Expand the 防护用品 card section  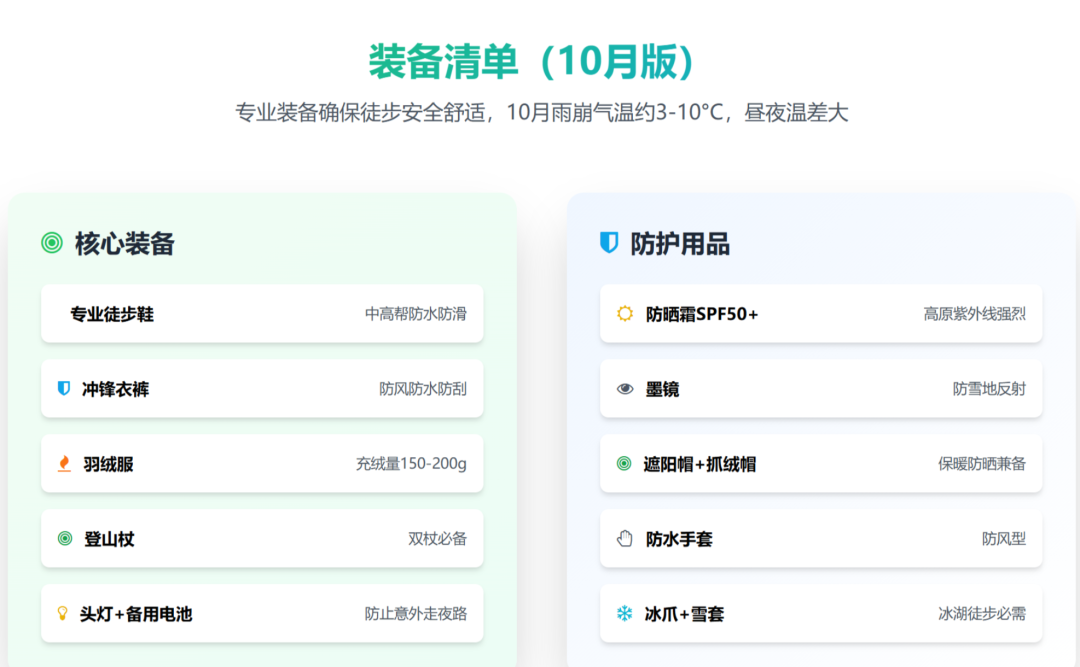coord(685,243)
